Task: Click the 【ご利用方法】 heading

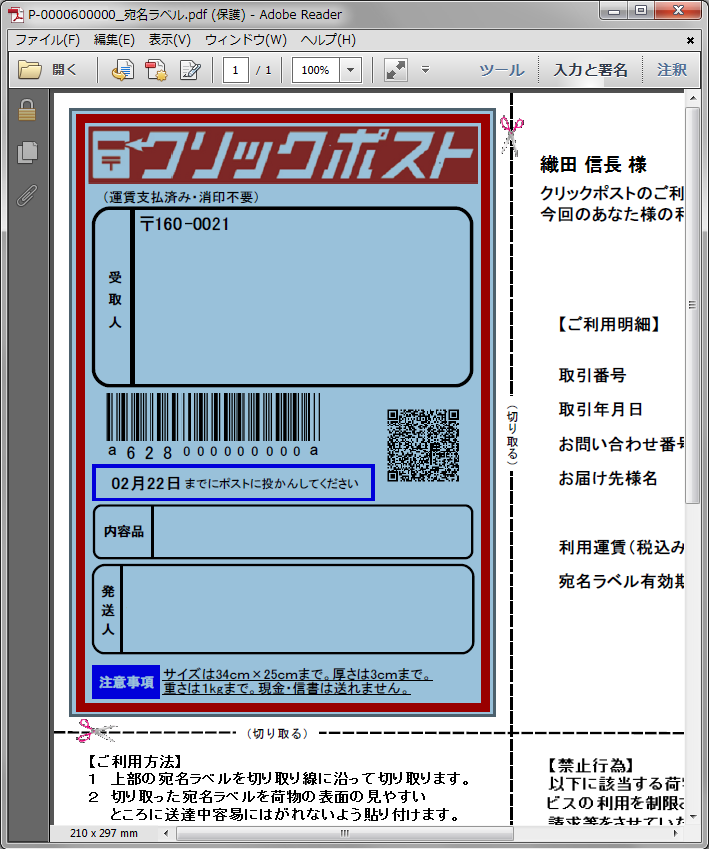Action: click(x=134, y=762)
